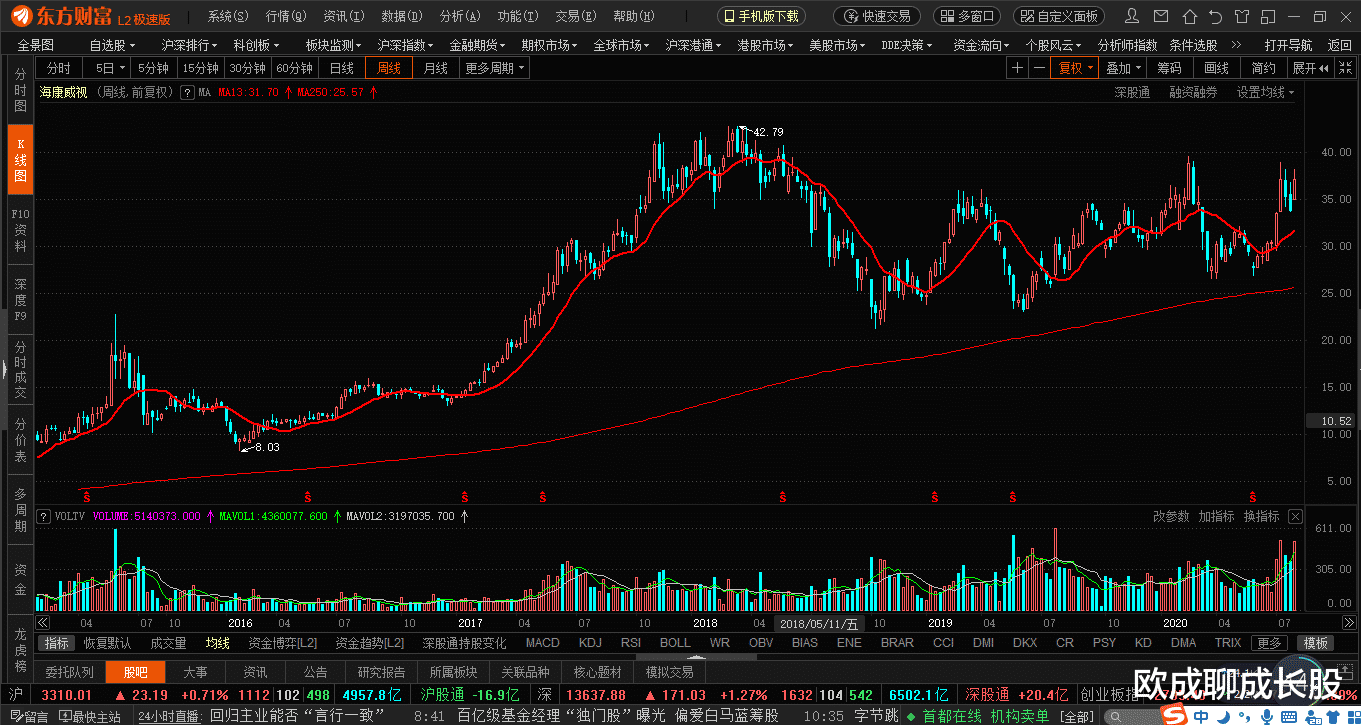Open the user account icon
Screen dimensions: 1361x725
pos(1131,16)
